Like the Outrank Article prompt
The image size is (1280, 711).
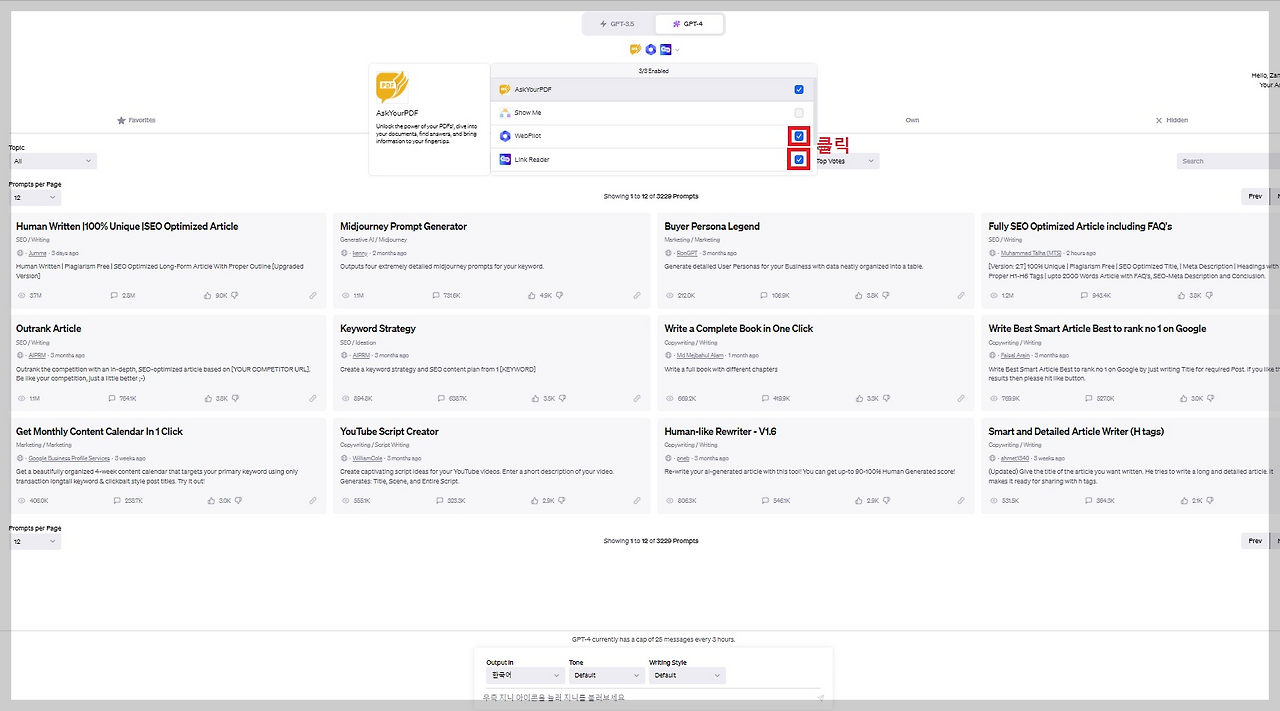[208, 398]
